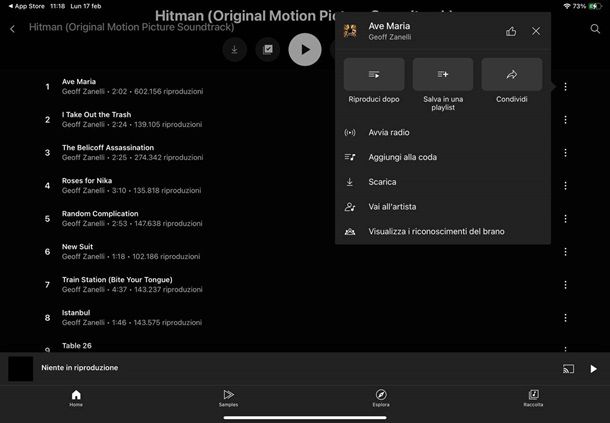This screenshot has width=610, height=423.
Task: Choose Vai all'artista
Action: point(443,207)
